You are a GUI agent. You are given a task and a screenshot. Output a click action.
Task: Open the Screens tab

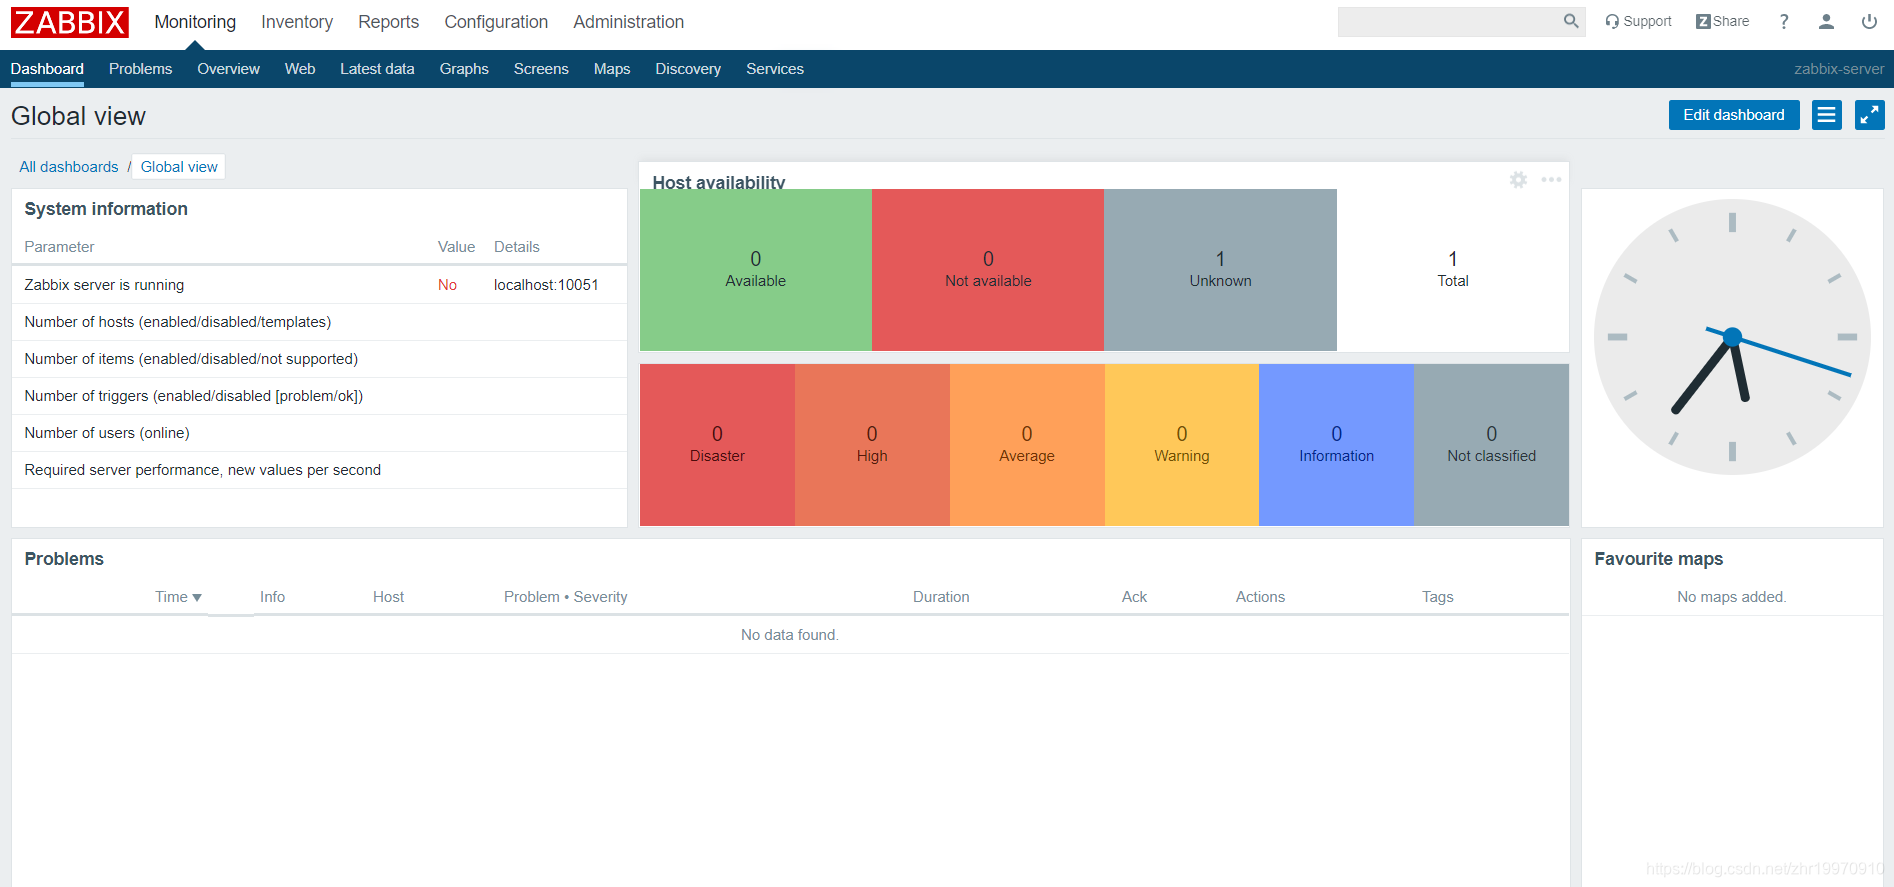541,69
